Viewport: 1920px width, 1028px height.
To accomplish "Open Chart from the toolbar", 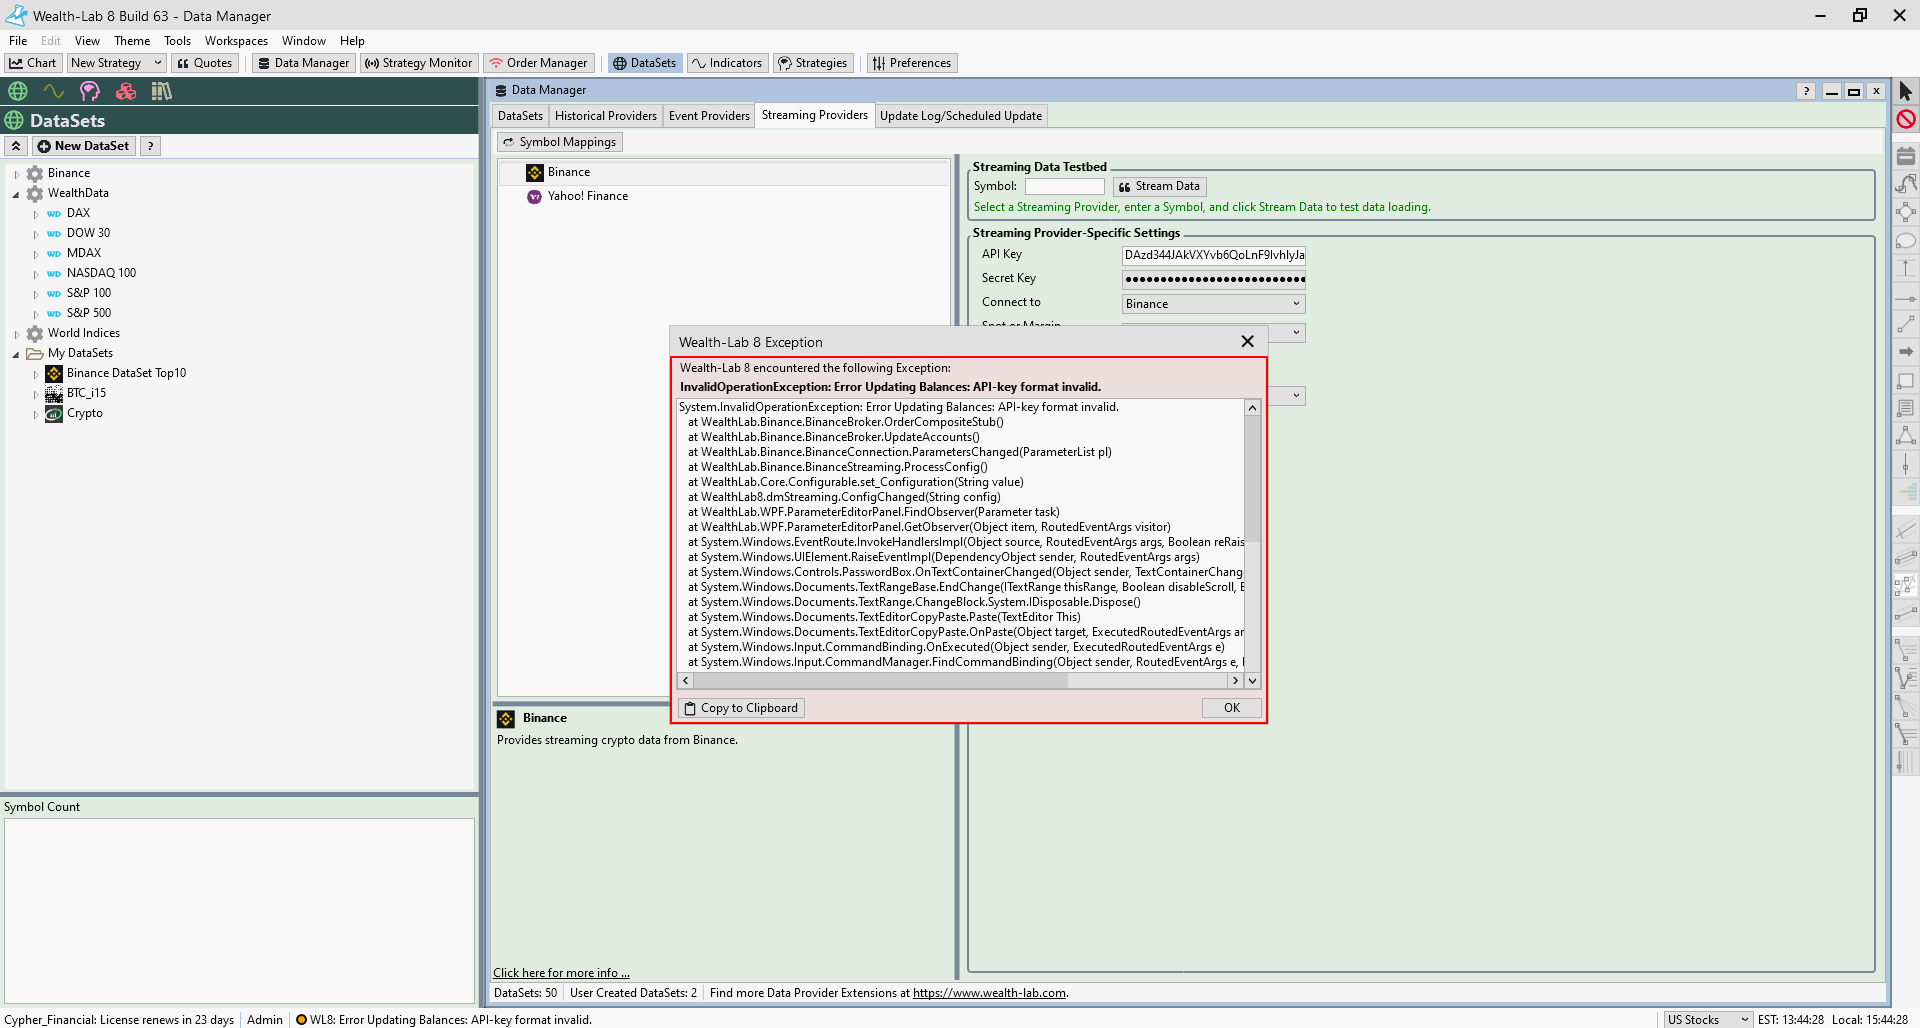I will 33,63.
